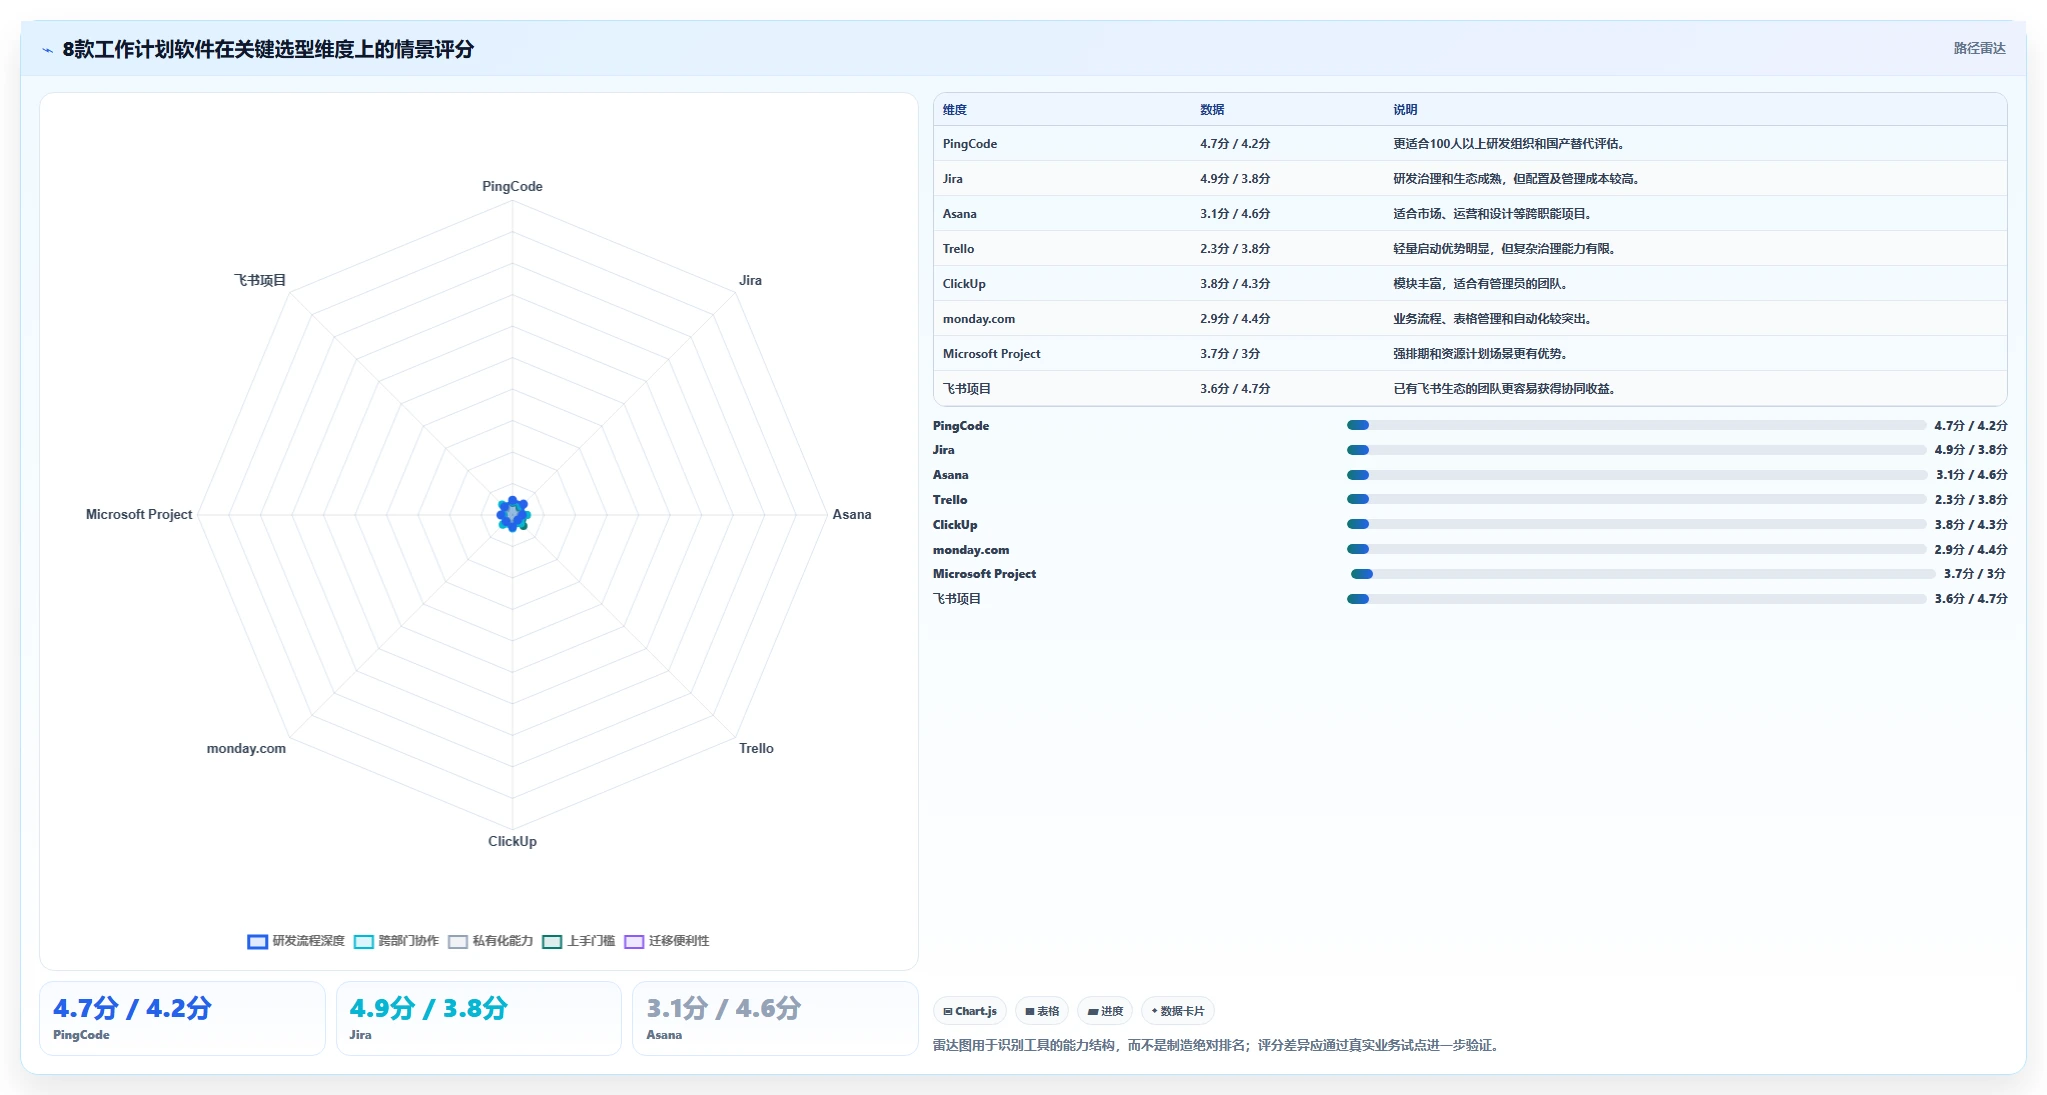The image size is (2047, 1095).
Task: Select the Microsoft Project cell in the table
Action: [x=992, y=354]
